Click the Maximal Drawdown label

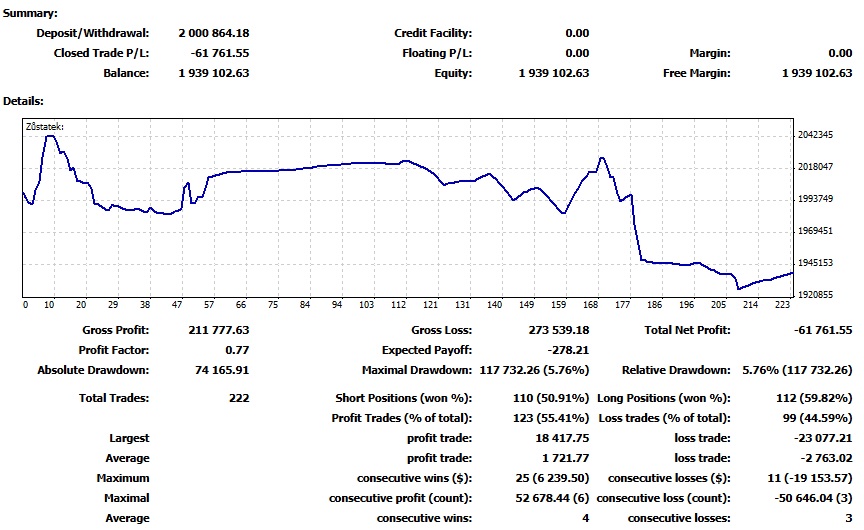coord(417,370)
